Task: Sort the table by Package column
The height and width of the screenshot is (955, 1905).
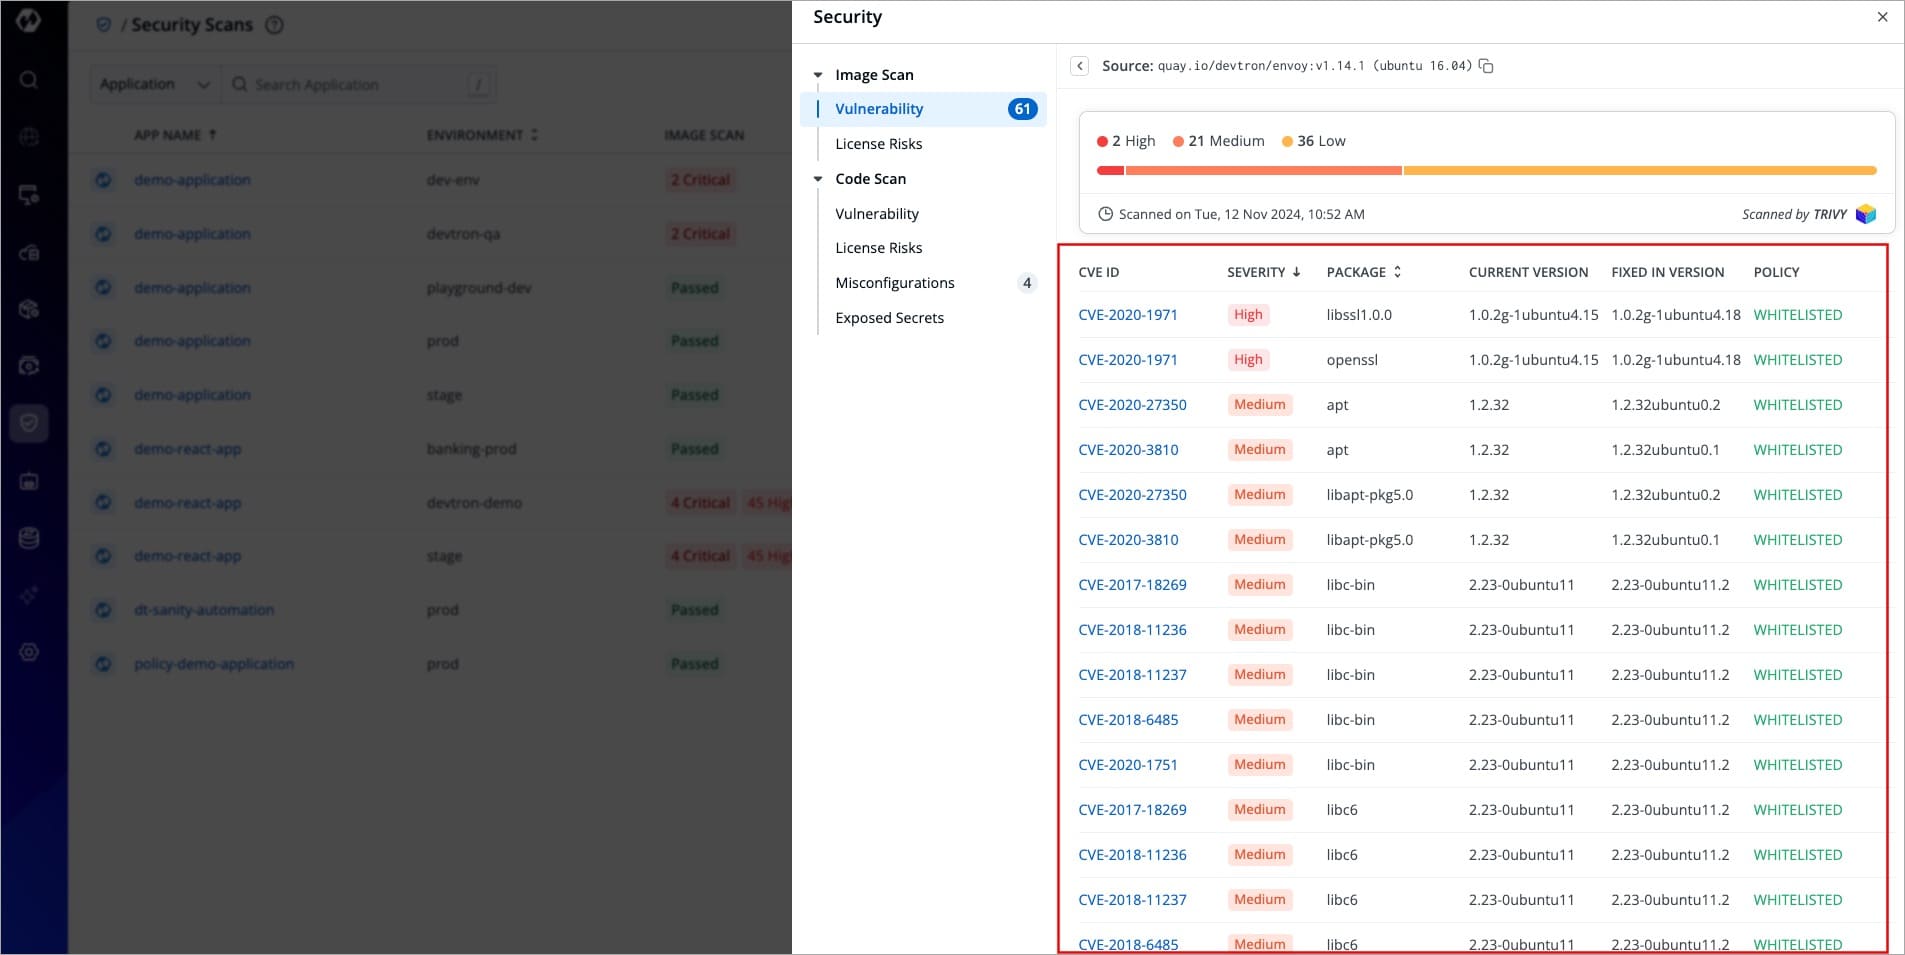Action: coord(1363,272)
